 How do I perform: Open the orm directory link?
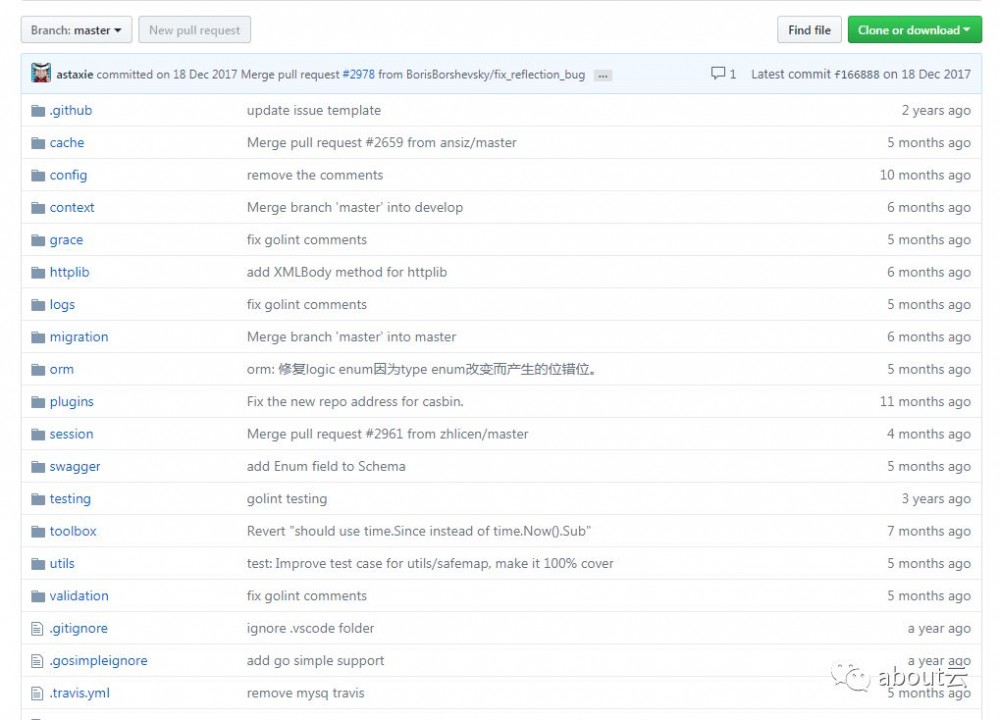(x=62, y=369)
